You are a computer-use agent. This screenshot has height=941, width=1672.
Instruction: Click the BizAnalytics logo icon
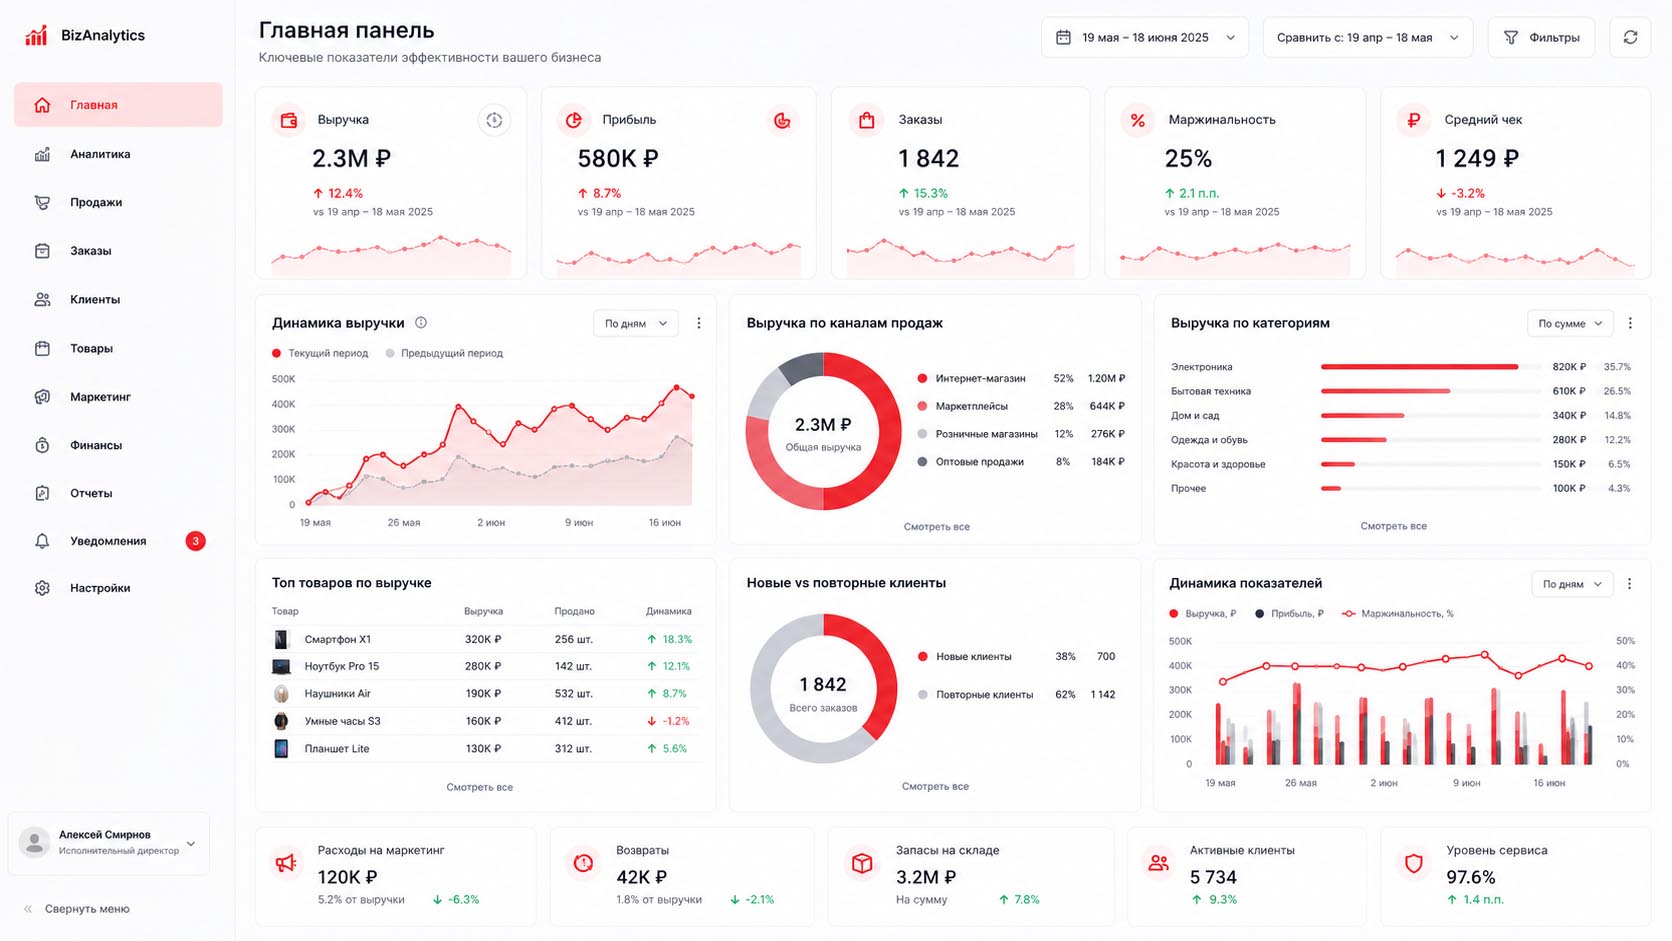point(36,36)
